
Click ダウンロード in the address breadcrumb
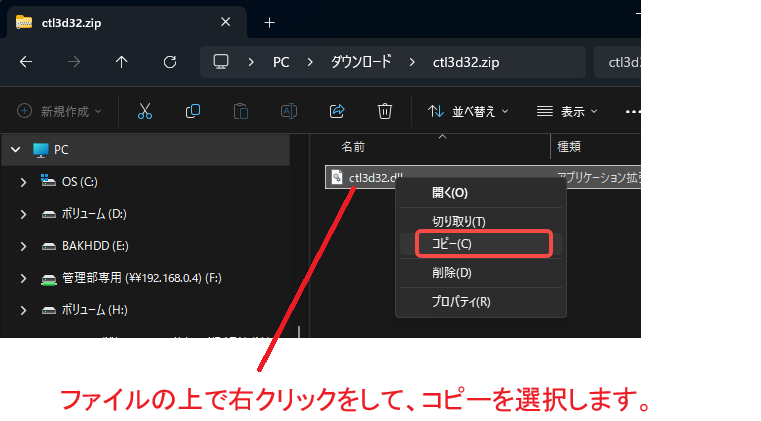pos(361,62)
